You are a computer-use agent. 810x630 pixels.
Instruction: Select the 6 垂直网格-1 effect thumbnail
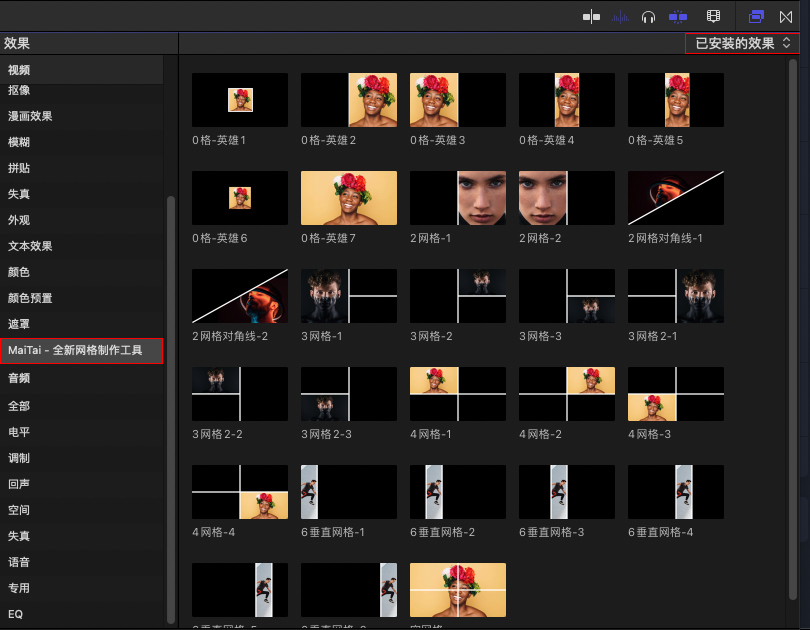(349, 492)
